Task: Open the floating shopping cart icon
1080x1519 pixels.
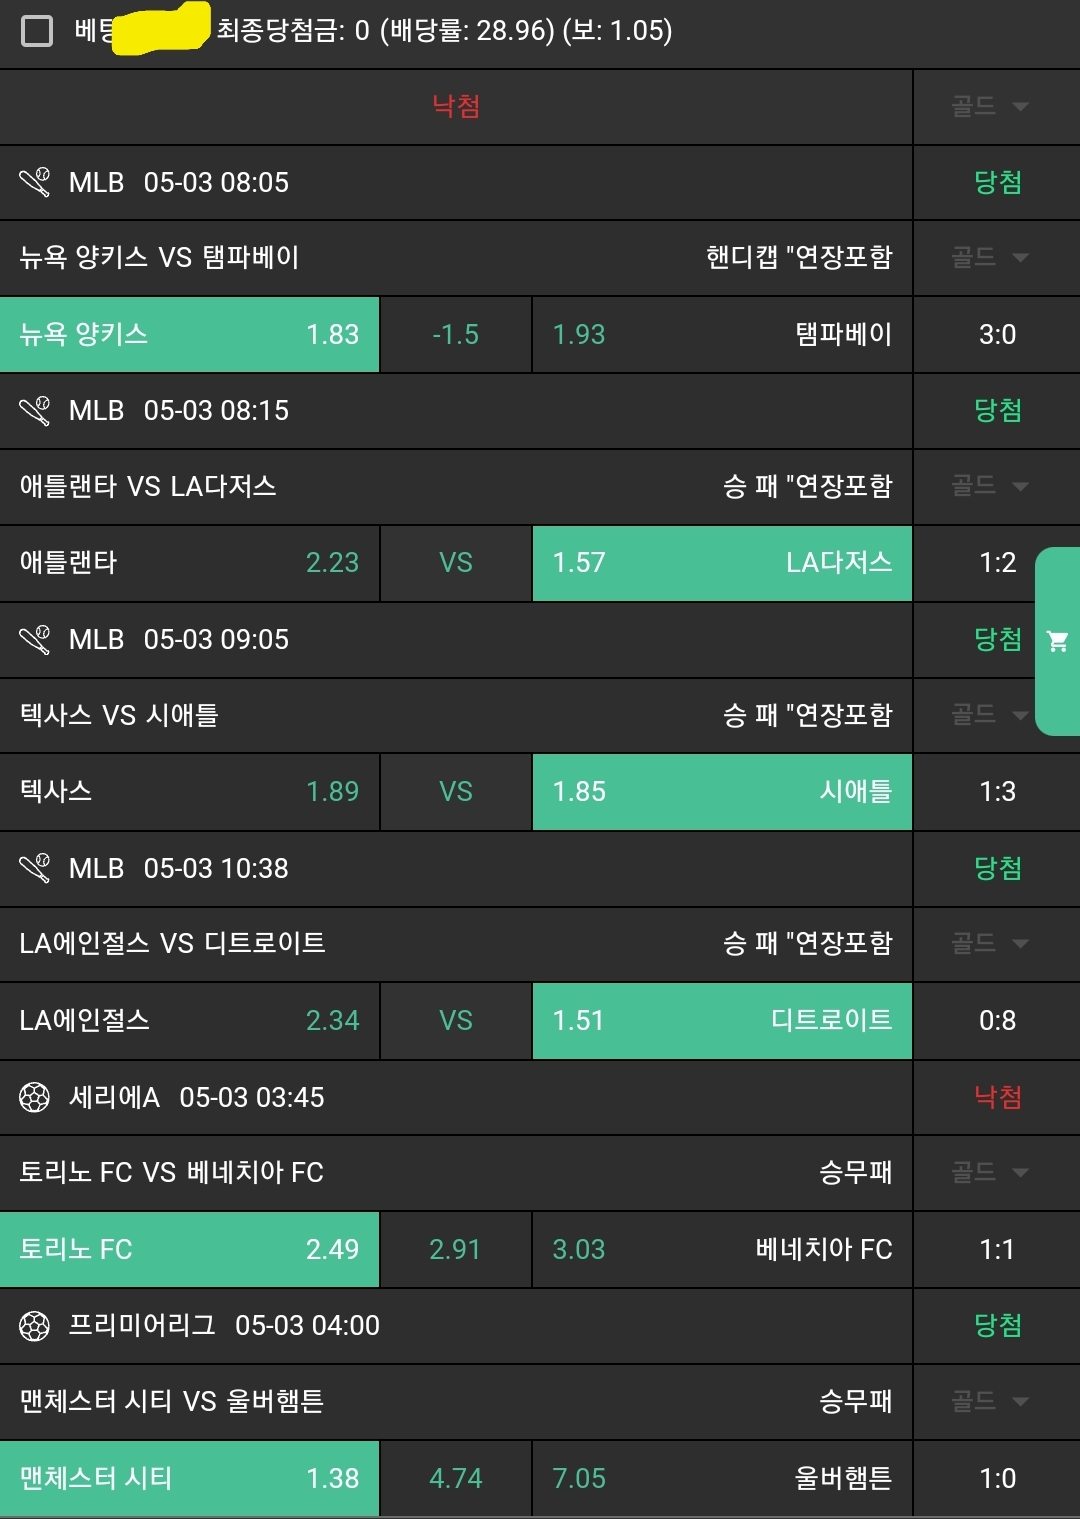Action: [x=1057, y=641]
